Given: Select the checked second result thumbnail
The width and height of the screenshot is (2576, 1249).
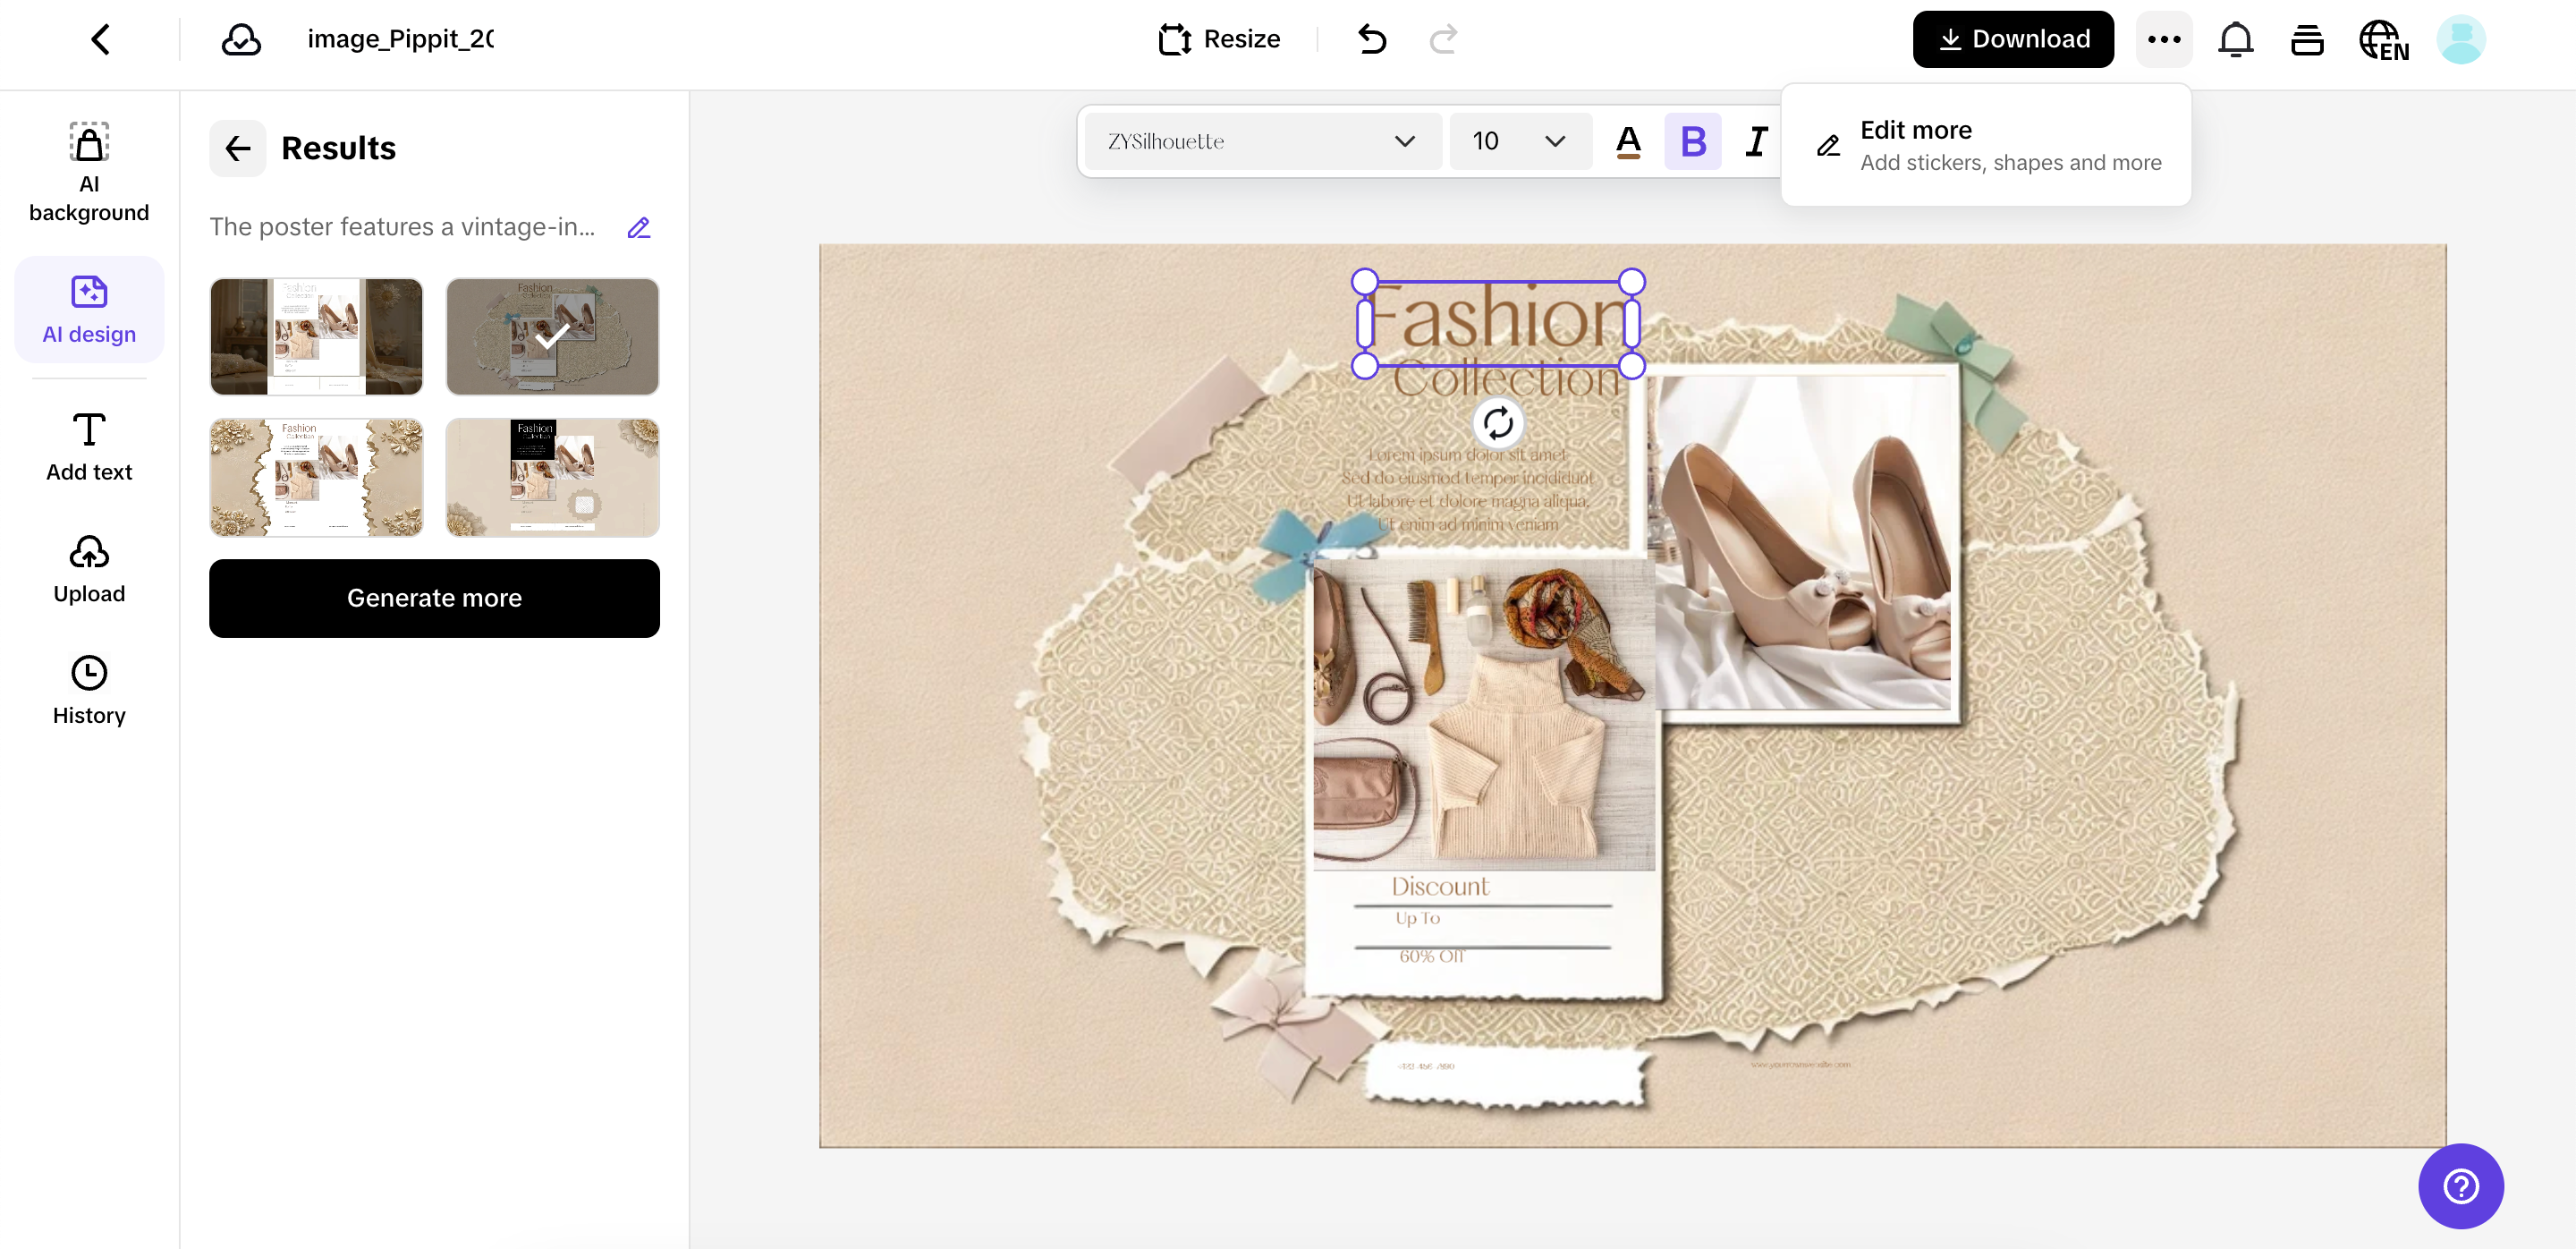Looking at the screenshot, I should coord(552,337).
